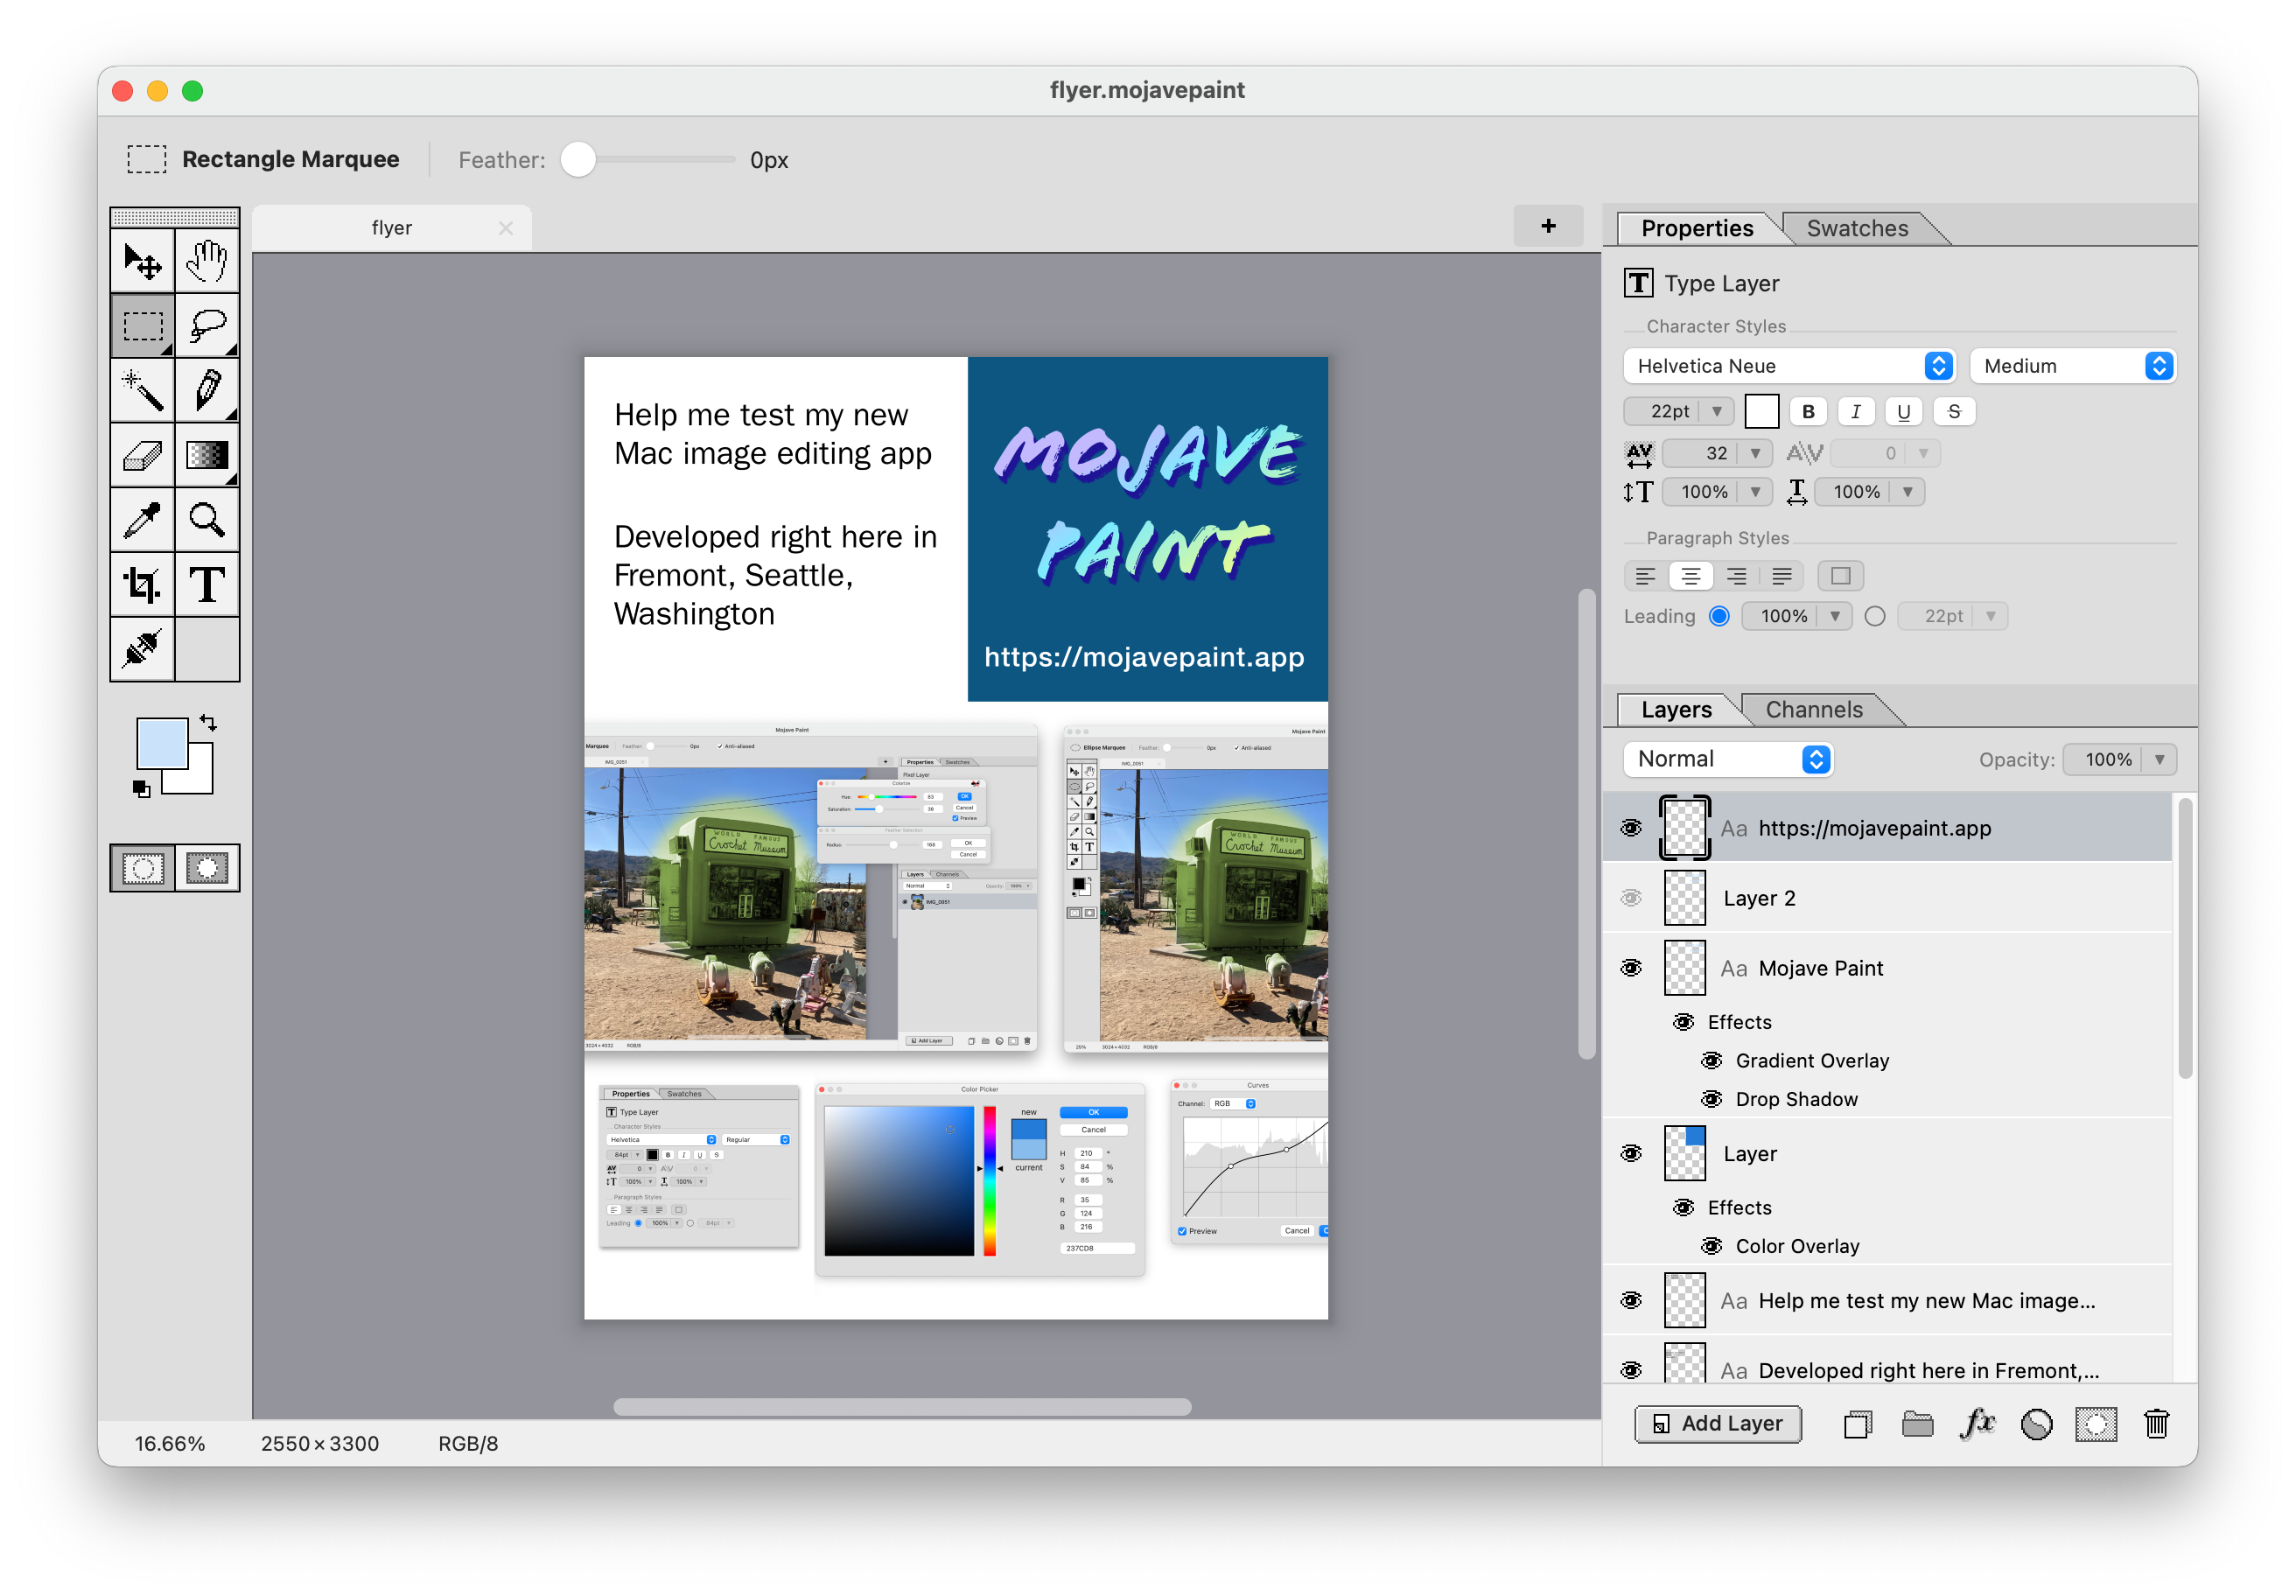Hide the Mojave Paint text layer
Screen dimensions: 2296x1596
point(1631,968)
